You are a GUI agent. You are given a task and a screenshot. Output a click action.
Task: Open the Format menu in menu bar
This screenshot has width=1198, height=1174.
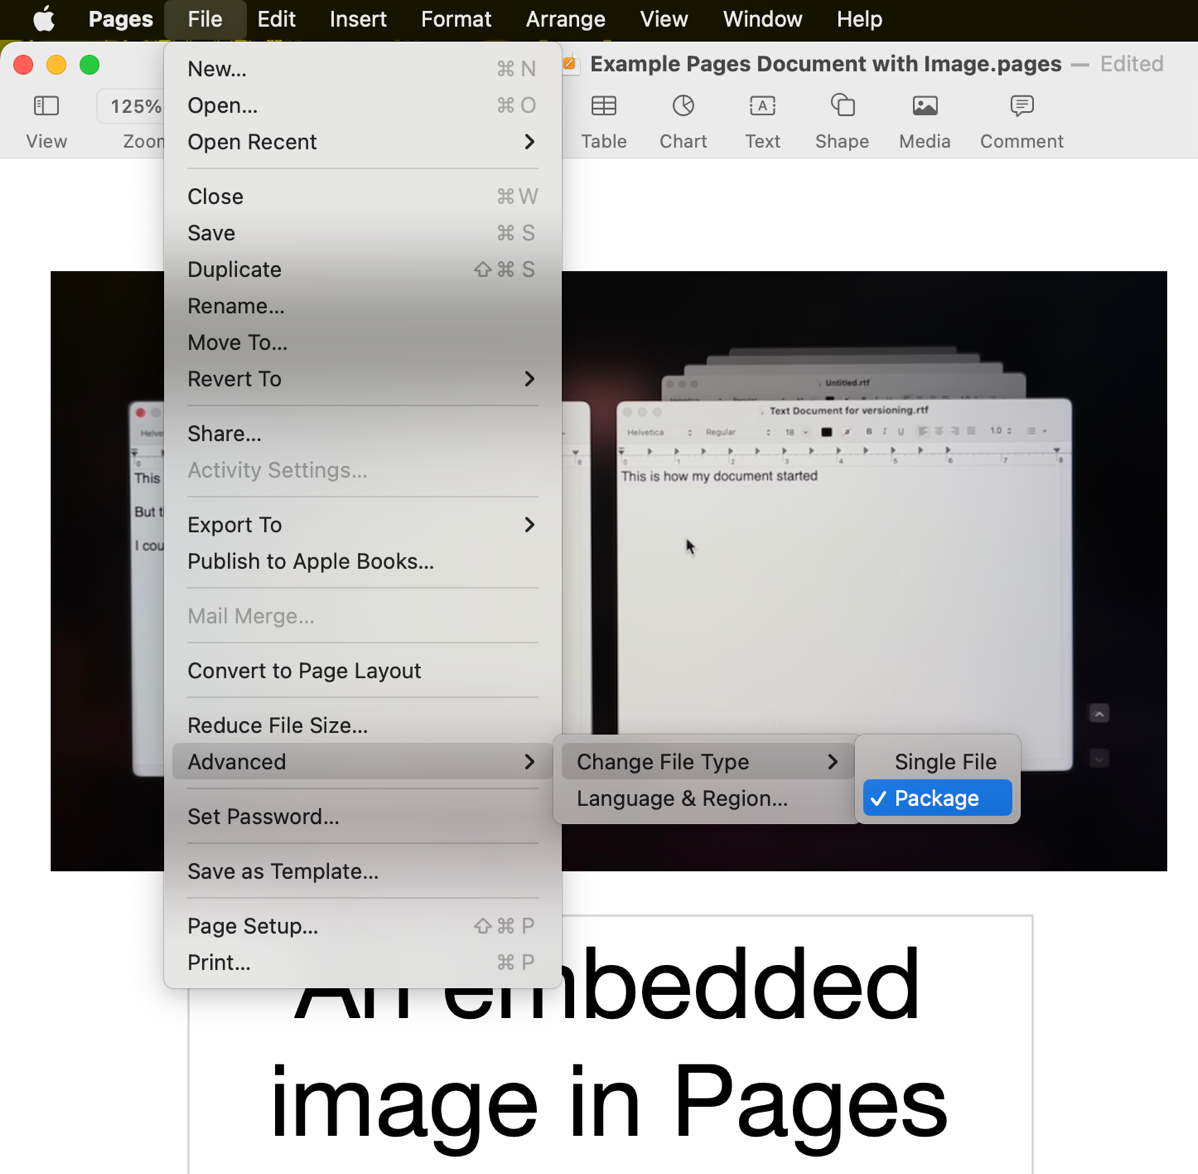coord(455,19)
